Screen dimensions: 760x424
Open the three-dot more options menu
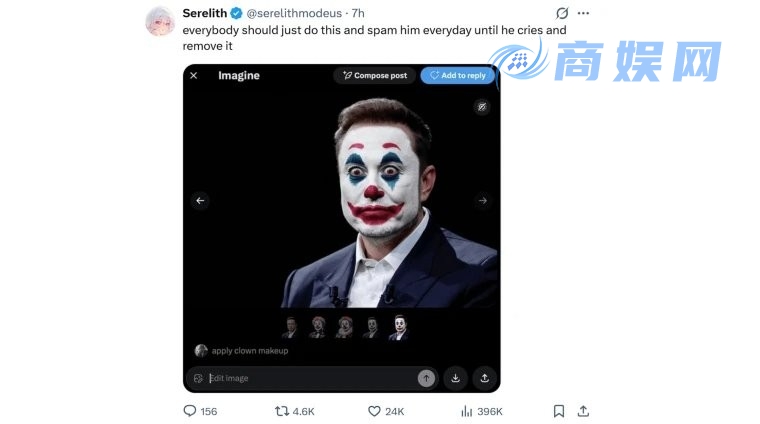click(584, 13)
